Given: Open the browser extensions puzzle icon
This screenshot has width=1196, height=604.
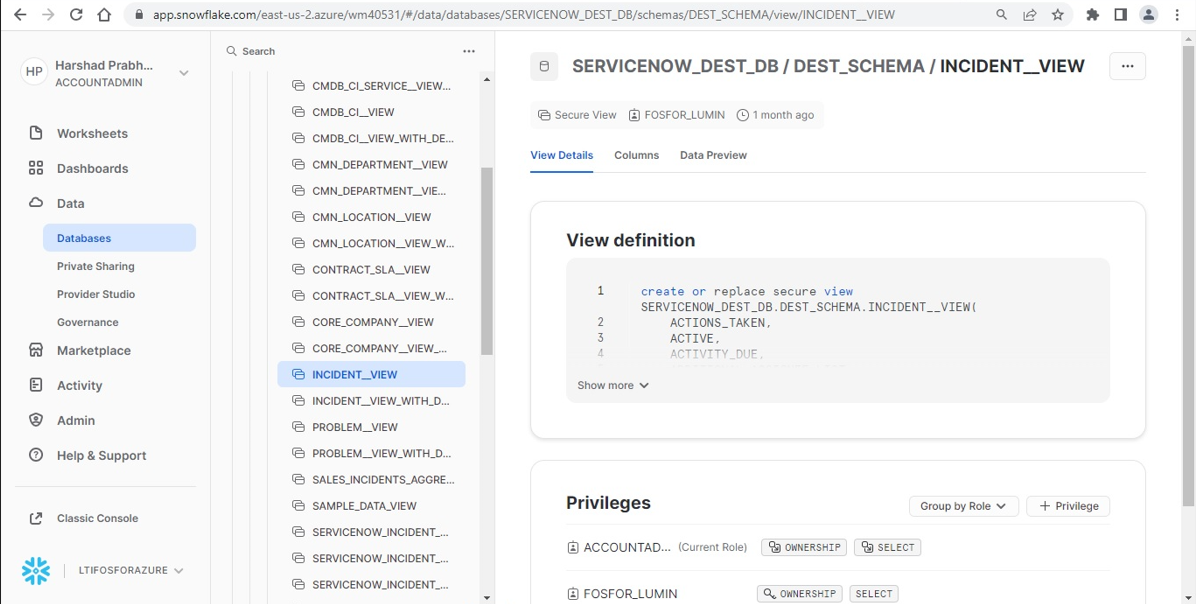Looking at the screenshot, I should pyautogui.click(x=1092, y=14).
